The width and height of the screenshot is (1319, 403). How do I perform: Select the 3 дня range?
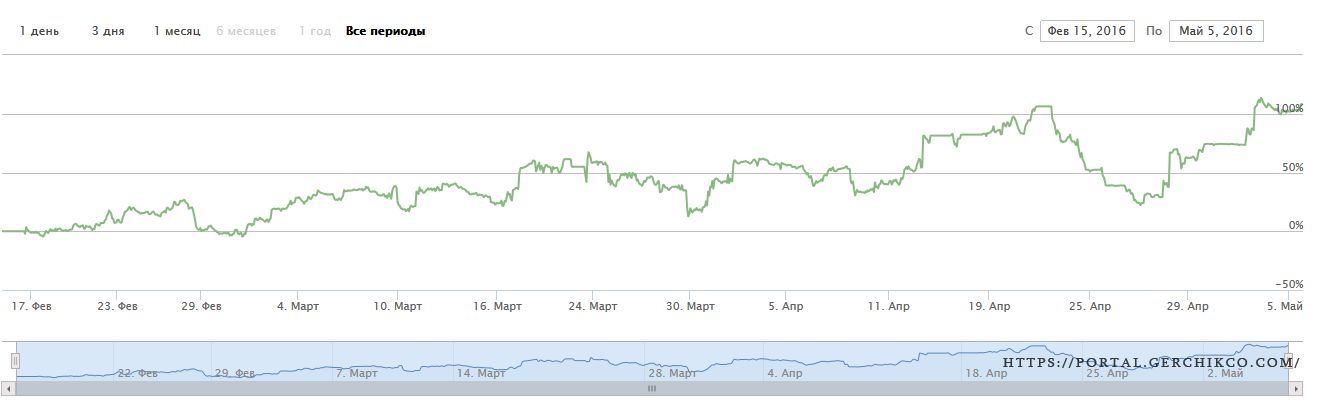(108, 31)
